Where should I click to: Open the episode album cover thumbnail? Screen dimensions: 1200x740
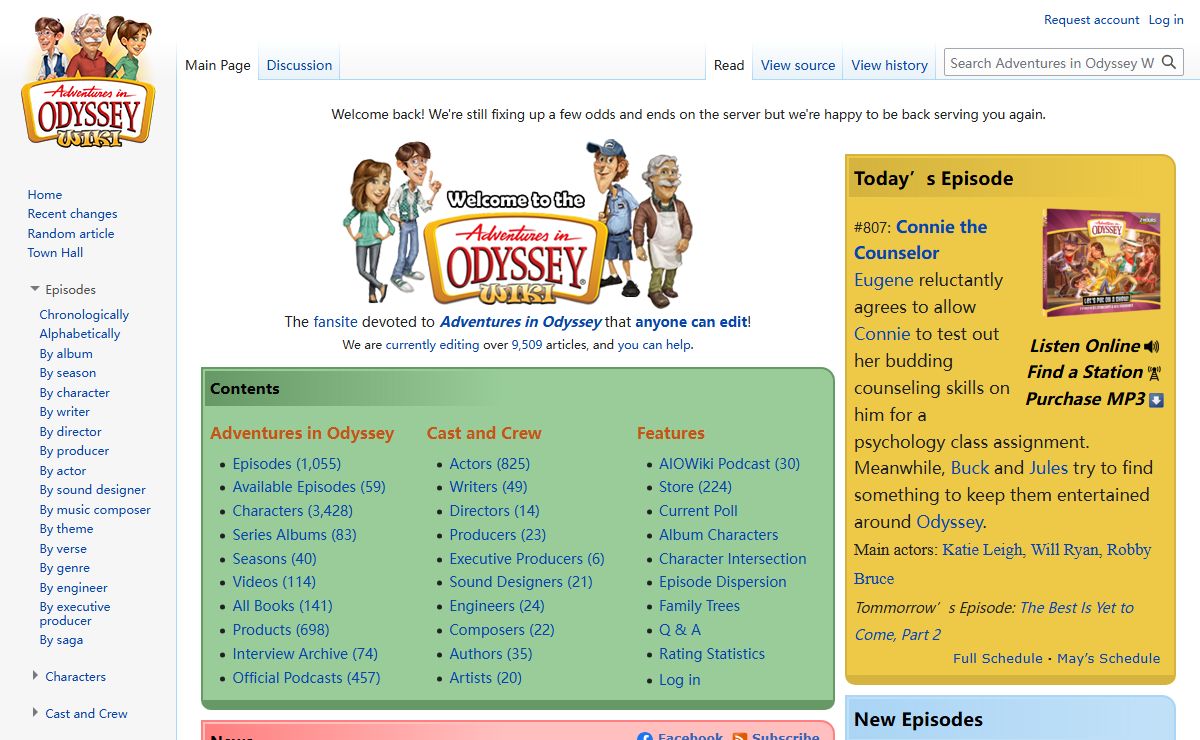pyautogui.click(x=1101, y=263)
